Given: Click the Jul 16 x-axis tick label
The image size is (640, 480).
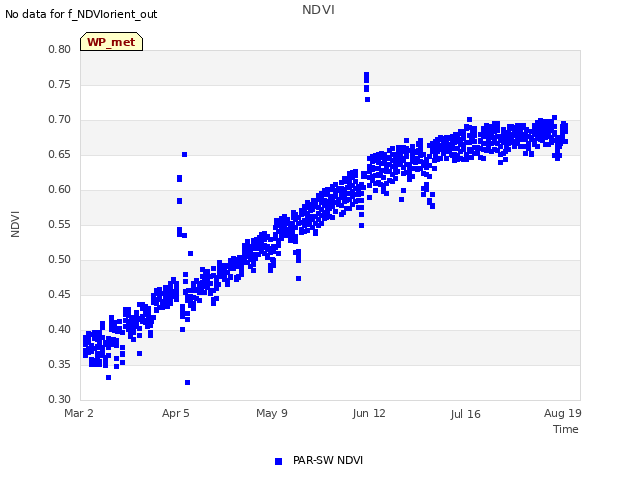Looking at the screenshot, I should tap(466, 414).
